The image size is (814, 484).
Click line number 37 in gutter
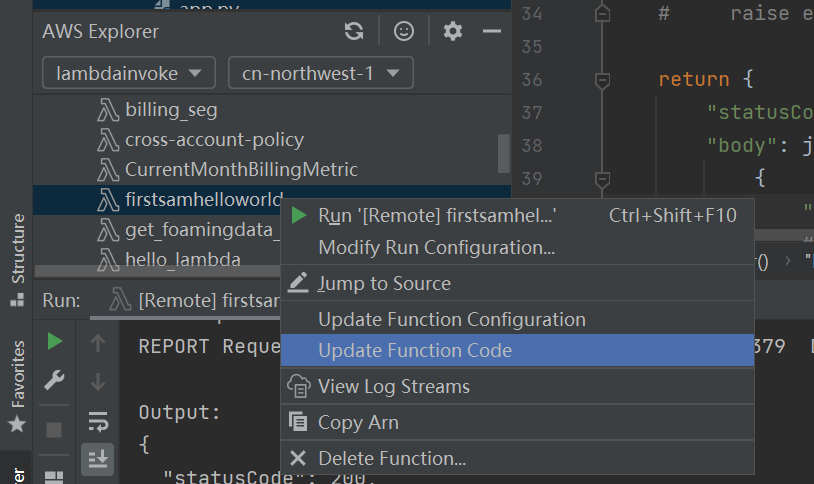click(x=532, y=113)
